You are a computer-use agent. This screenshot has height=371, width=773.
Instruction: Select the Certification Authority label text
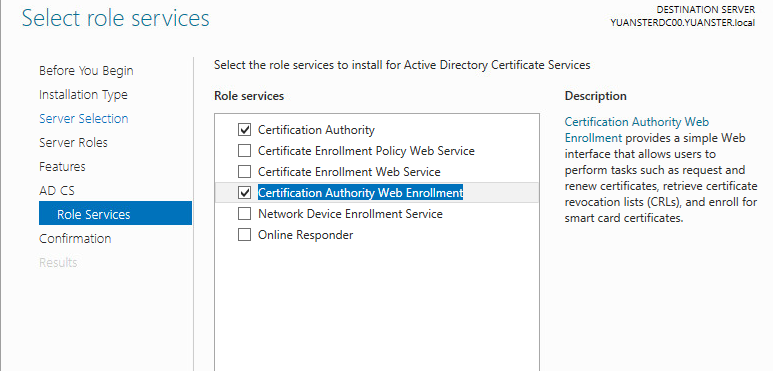316,130
